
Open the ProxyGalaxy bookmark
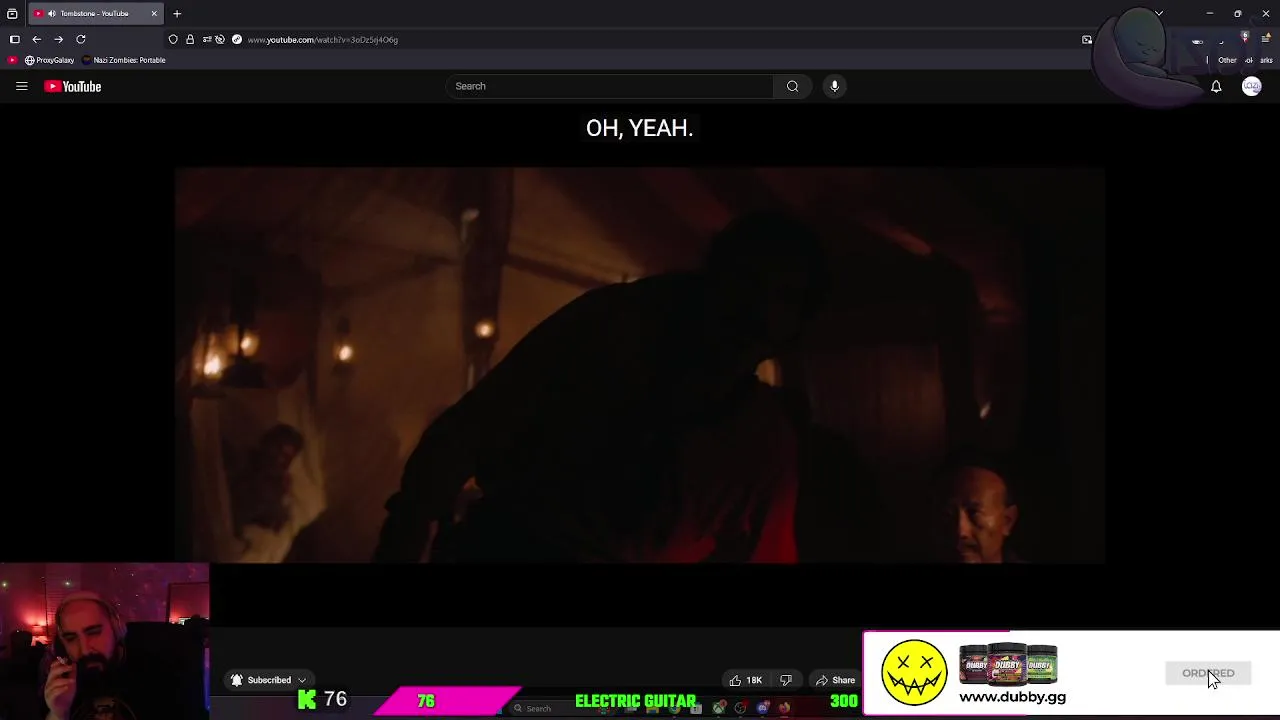(x=49, y=60)
